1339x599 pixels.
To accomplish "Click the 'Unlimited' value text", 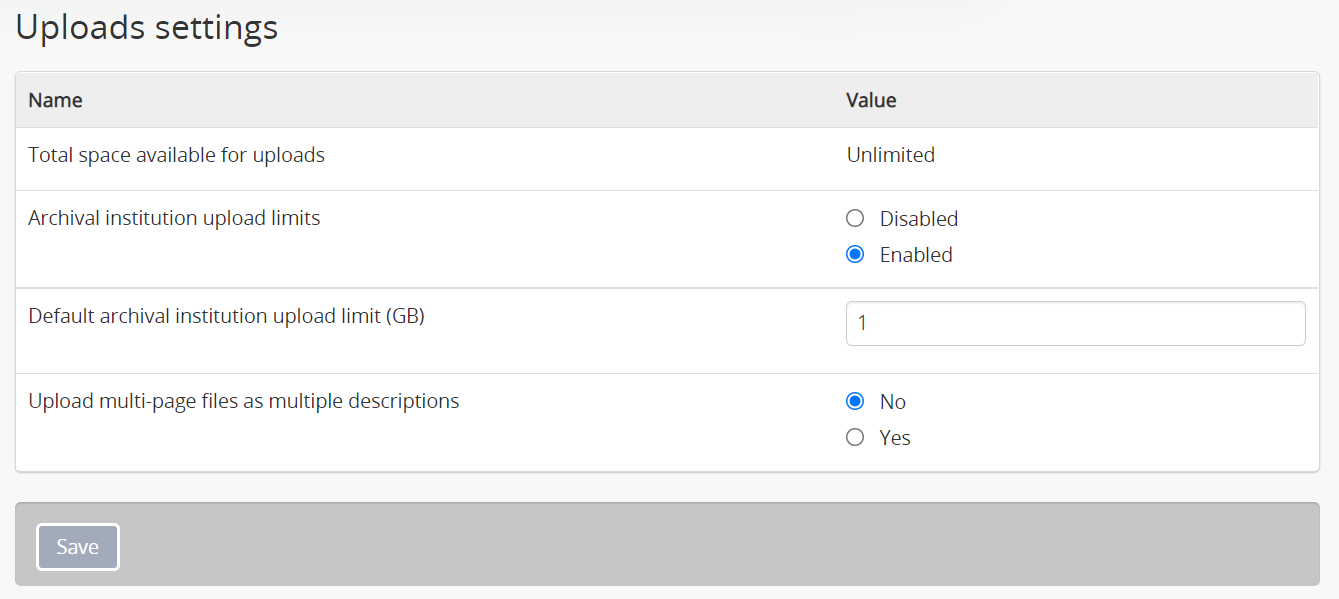I will coord(891,155).
